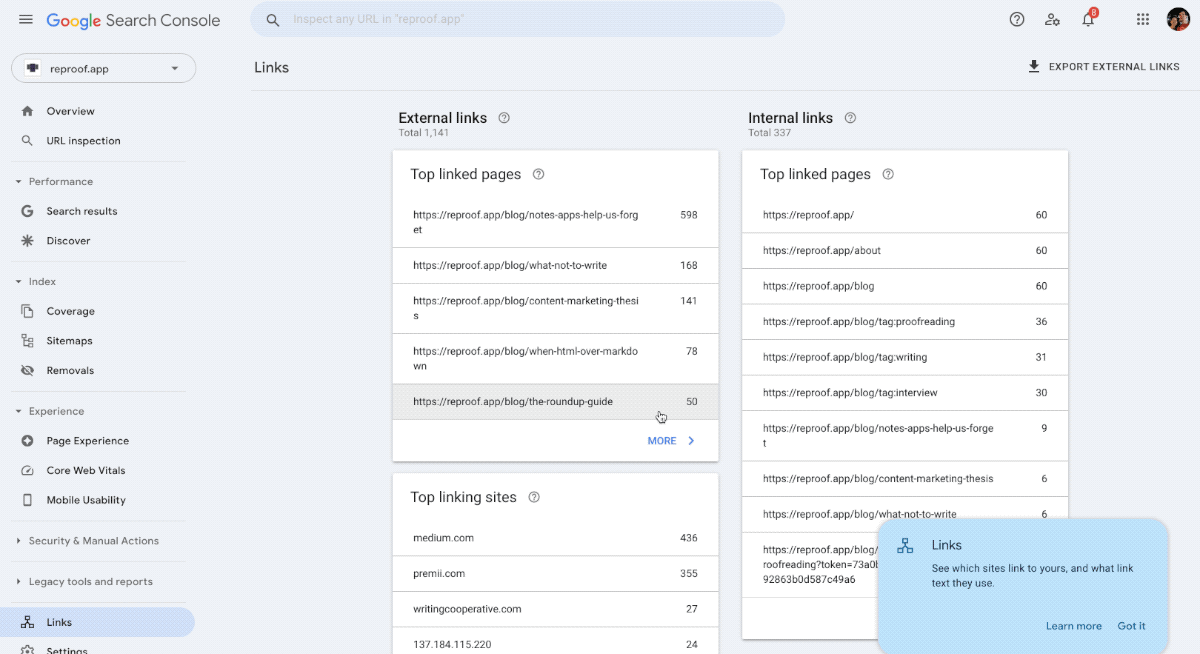The image size is (1200, 654).
Task: Collapse the Experience section
Action: pos(18,411)
